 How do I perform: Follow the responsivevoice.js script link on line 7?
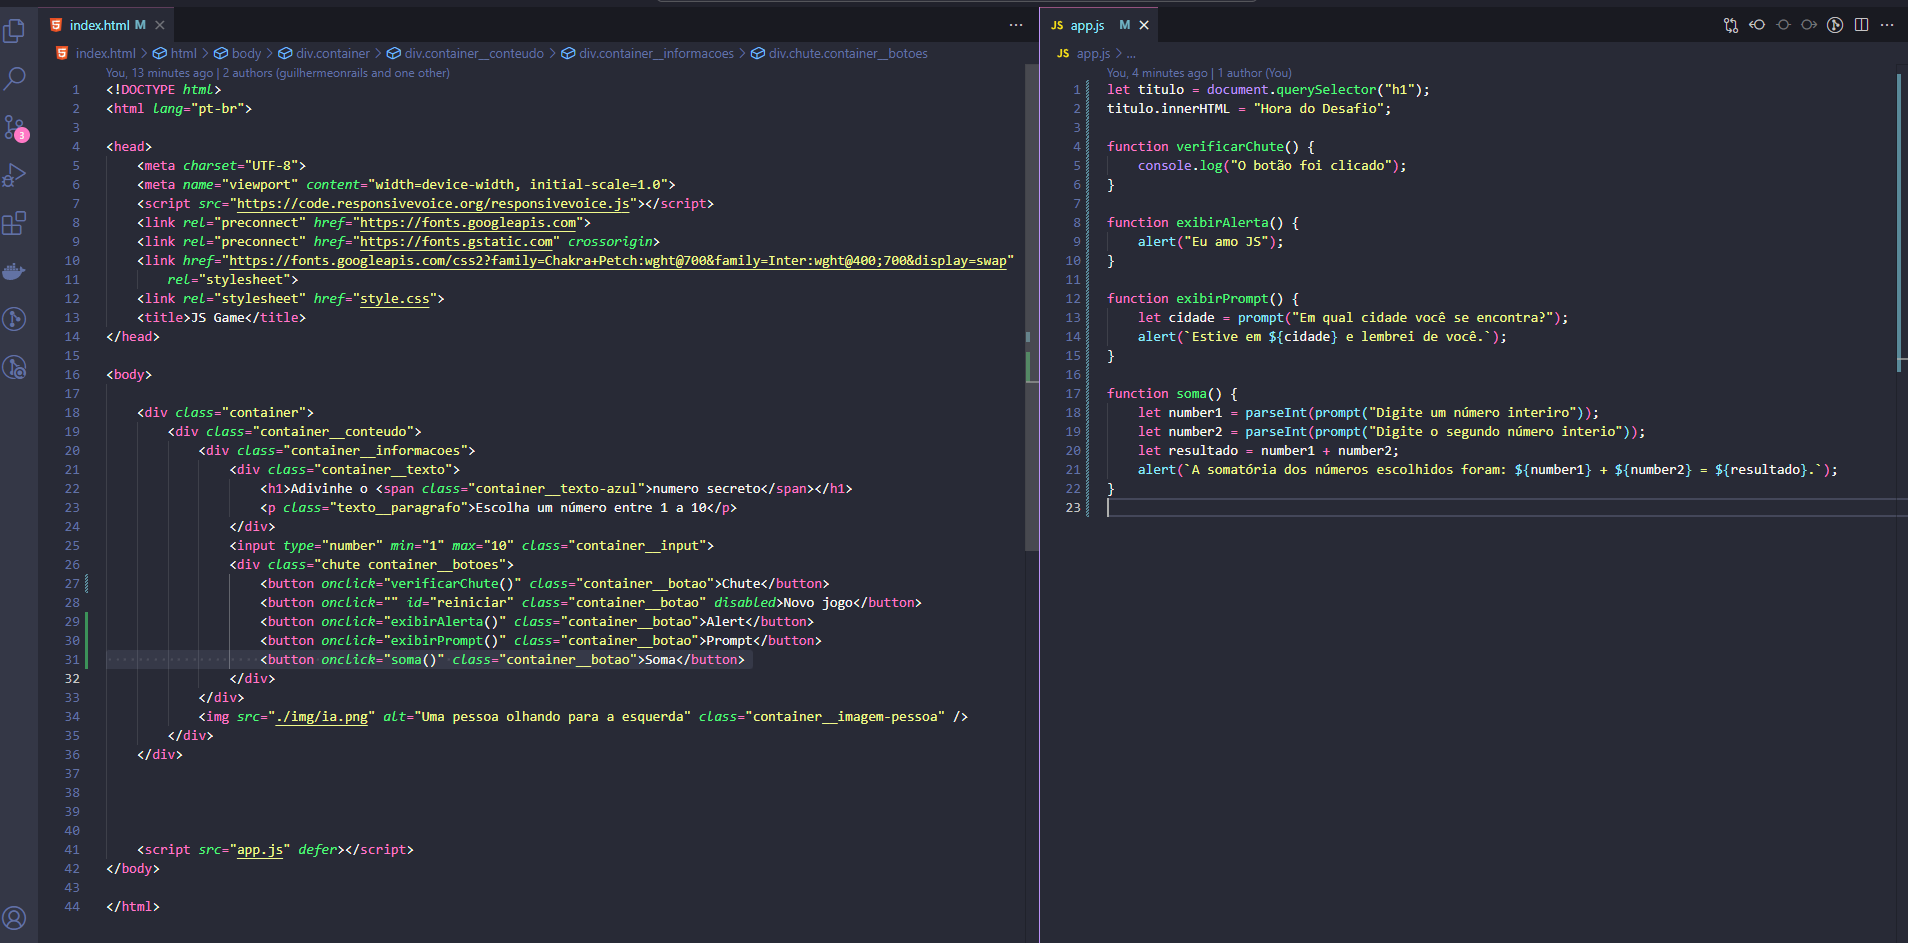(434, 204)
